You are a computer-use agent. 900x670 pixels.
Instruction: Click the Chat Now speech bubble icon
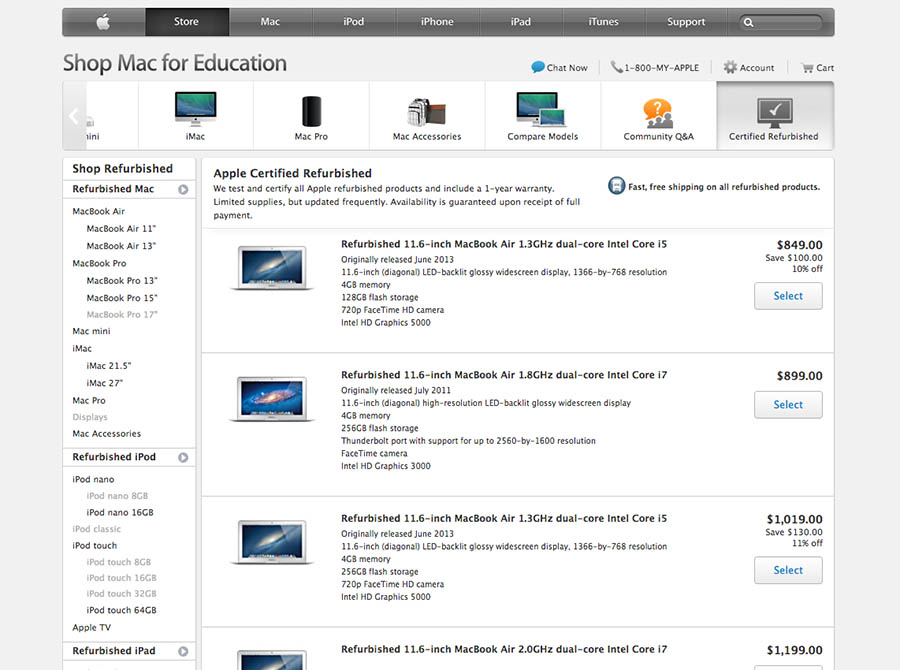(538, 67)
